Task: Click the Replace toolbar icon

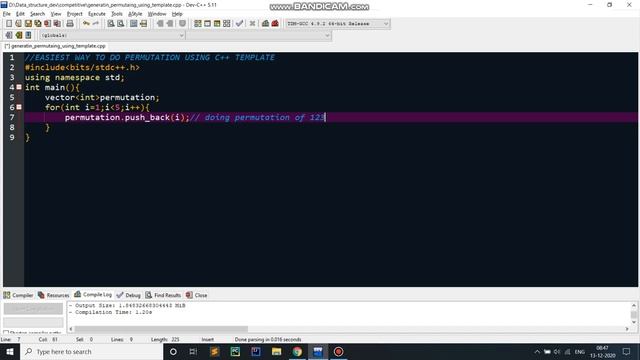Action: 120,24
